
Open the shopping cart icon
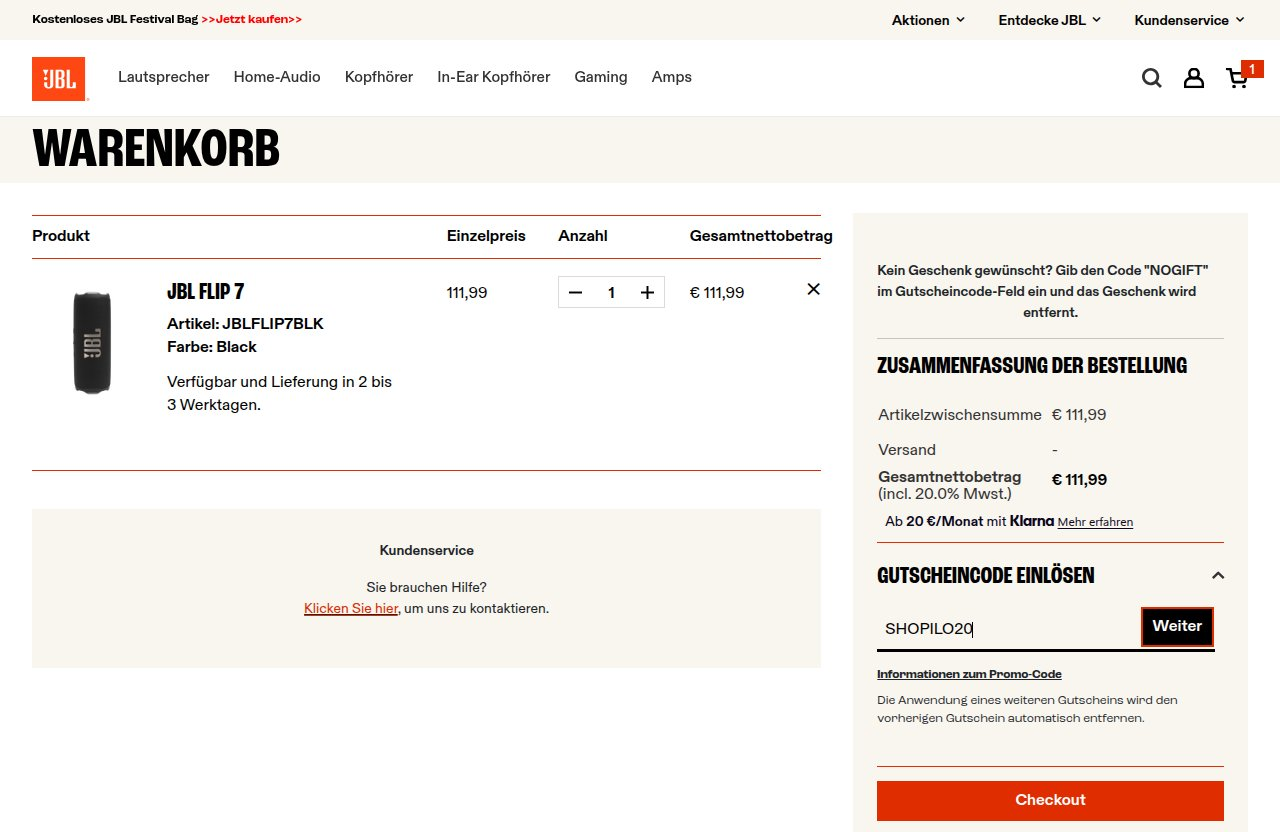pyautogui.click(x=1237, y=78)
